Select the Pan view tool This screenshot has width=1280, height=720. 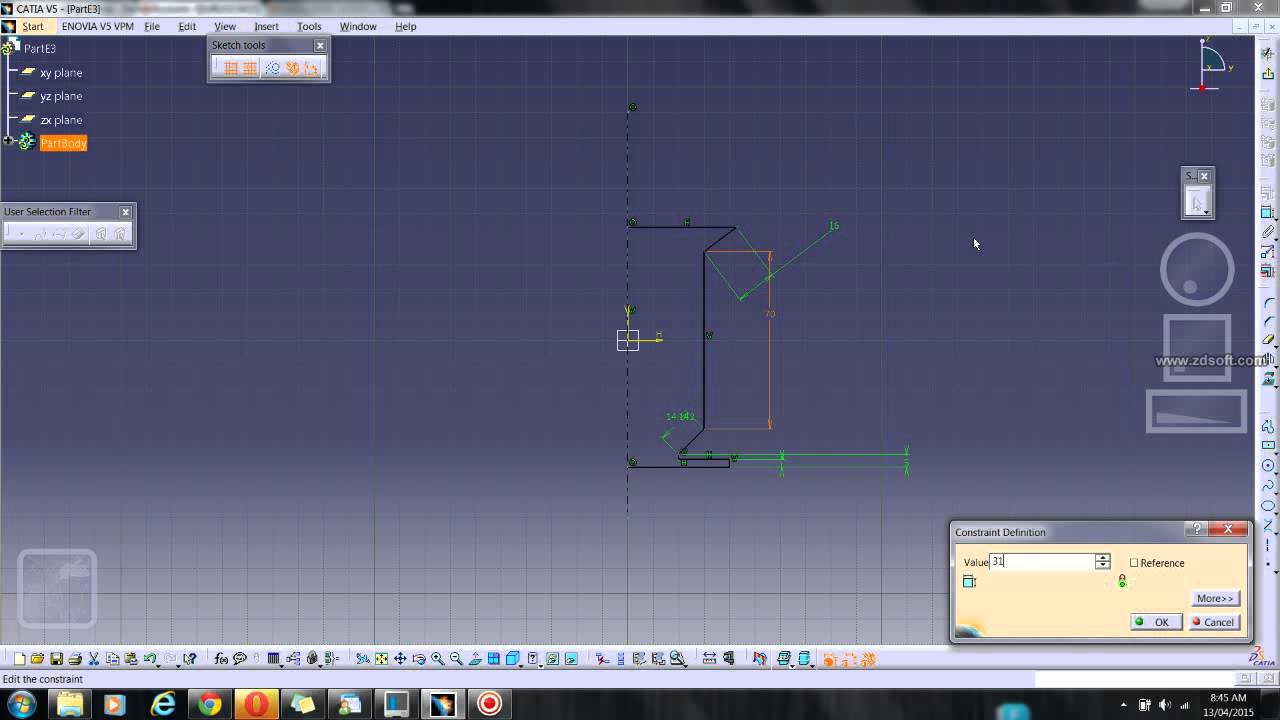coord(400,659)
